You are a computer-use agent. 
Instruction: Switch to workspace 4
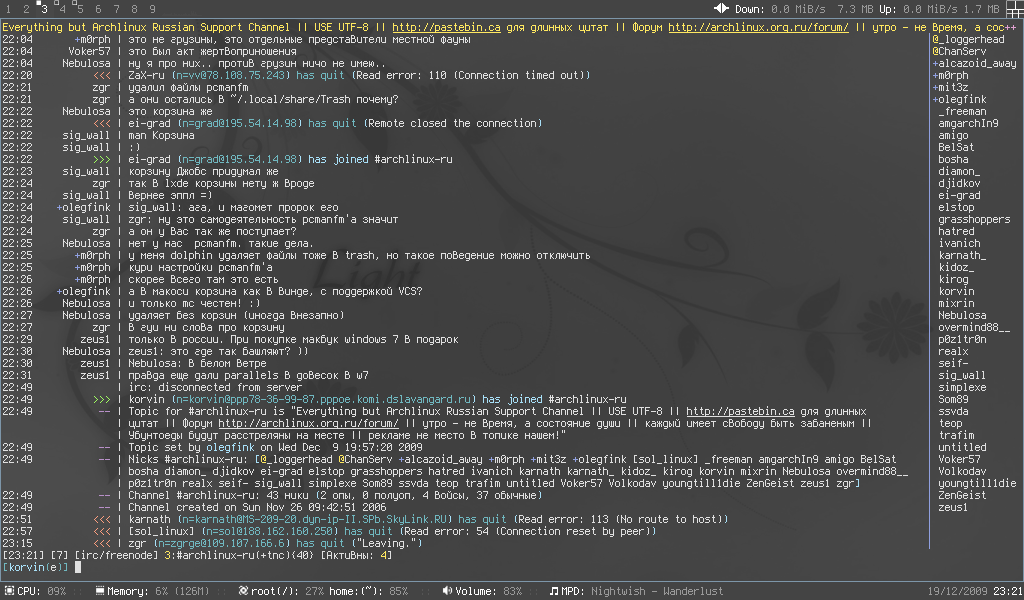click(62, 8)
